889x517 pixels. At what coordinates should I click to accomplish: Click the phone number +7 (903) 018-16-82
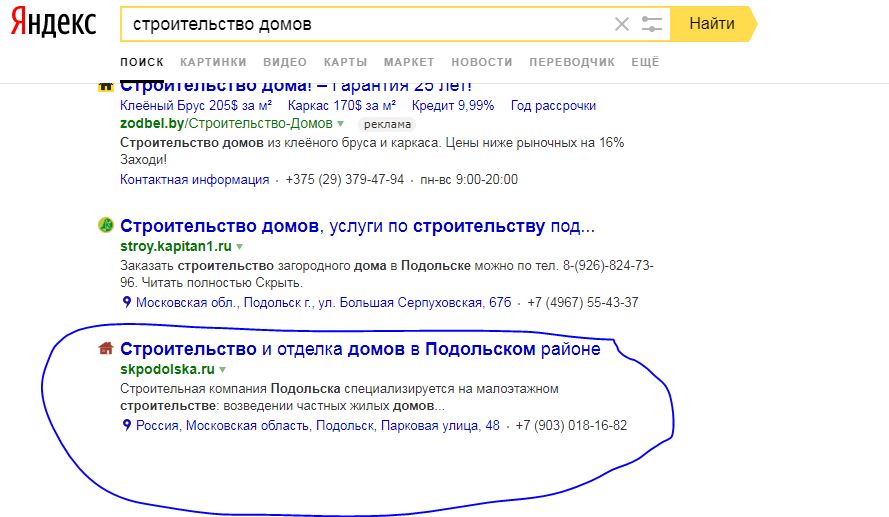point(571,426)
